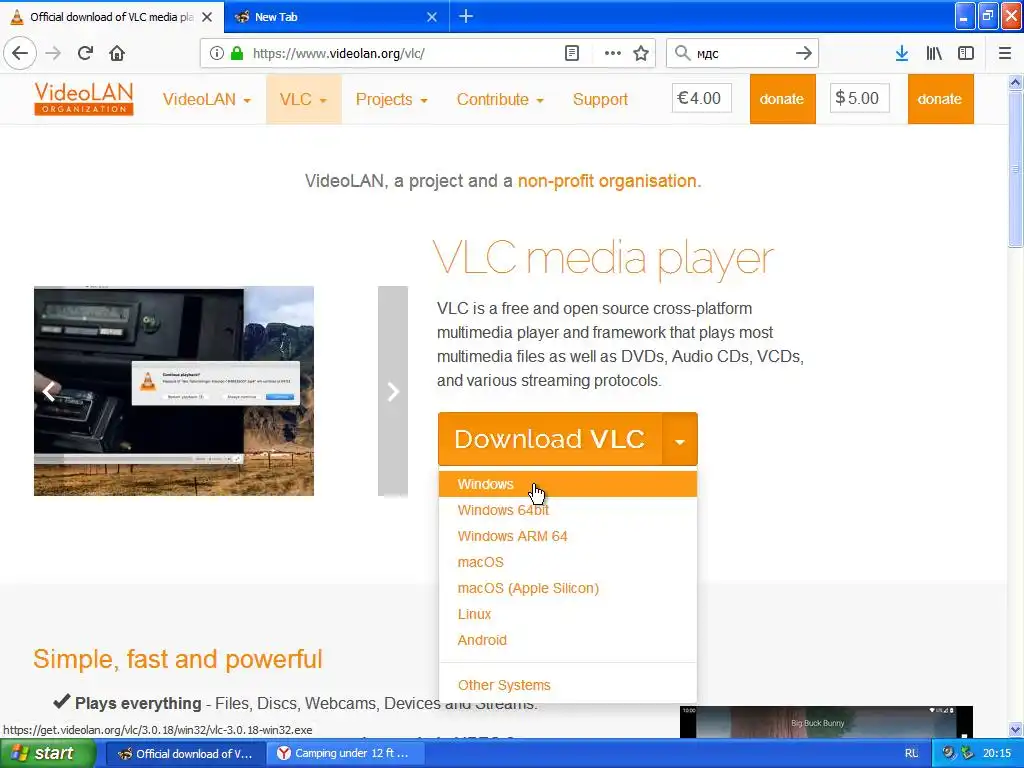Image resolution: width=1024 pixels, height=768 pixels.
Task: Switch to Camping under 12 ft taskbar window
Action: tap(344, 753)
